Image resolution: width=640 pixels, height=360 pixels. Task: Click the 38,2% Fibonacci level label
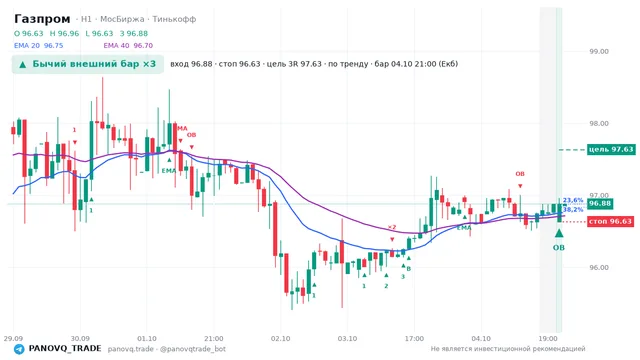pos(573,210)
